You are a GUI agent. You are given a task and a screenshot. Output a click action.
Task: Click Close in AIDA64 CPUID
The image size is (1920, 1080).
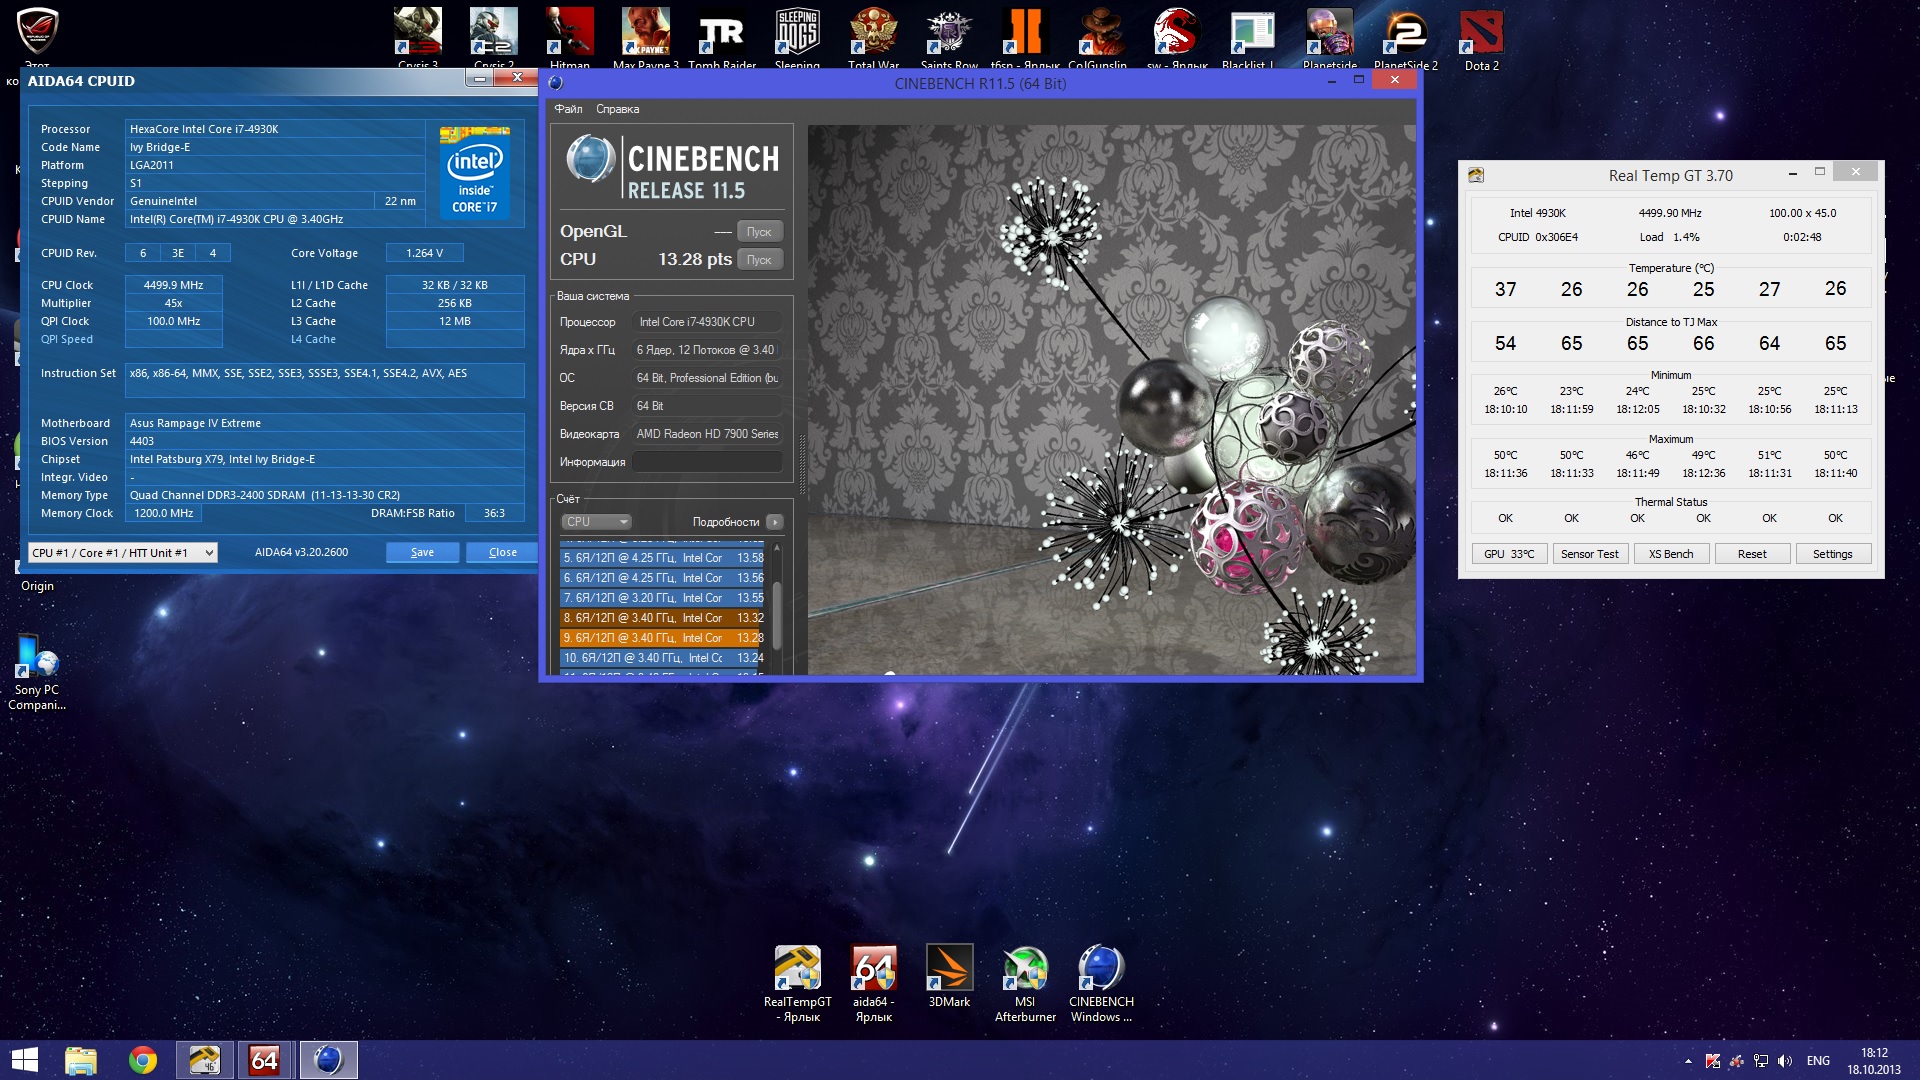pyautogui.click(x=502, y=553)
